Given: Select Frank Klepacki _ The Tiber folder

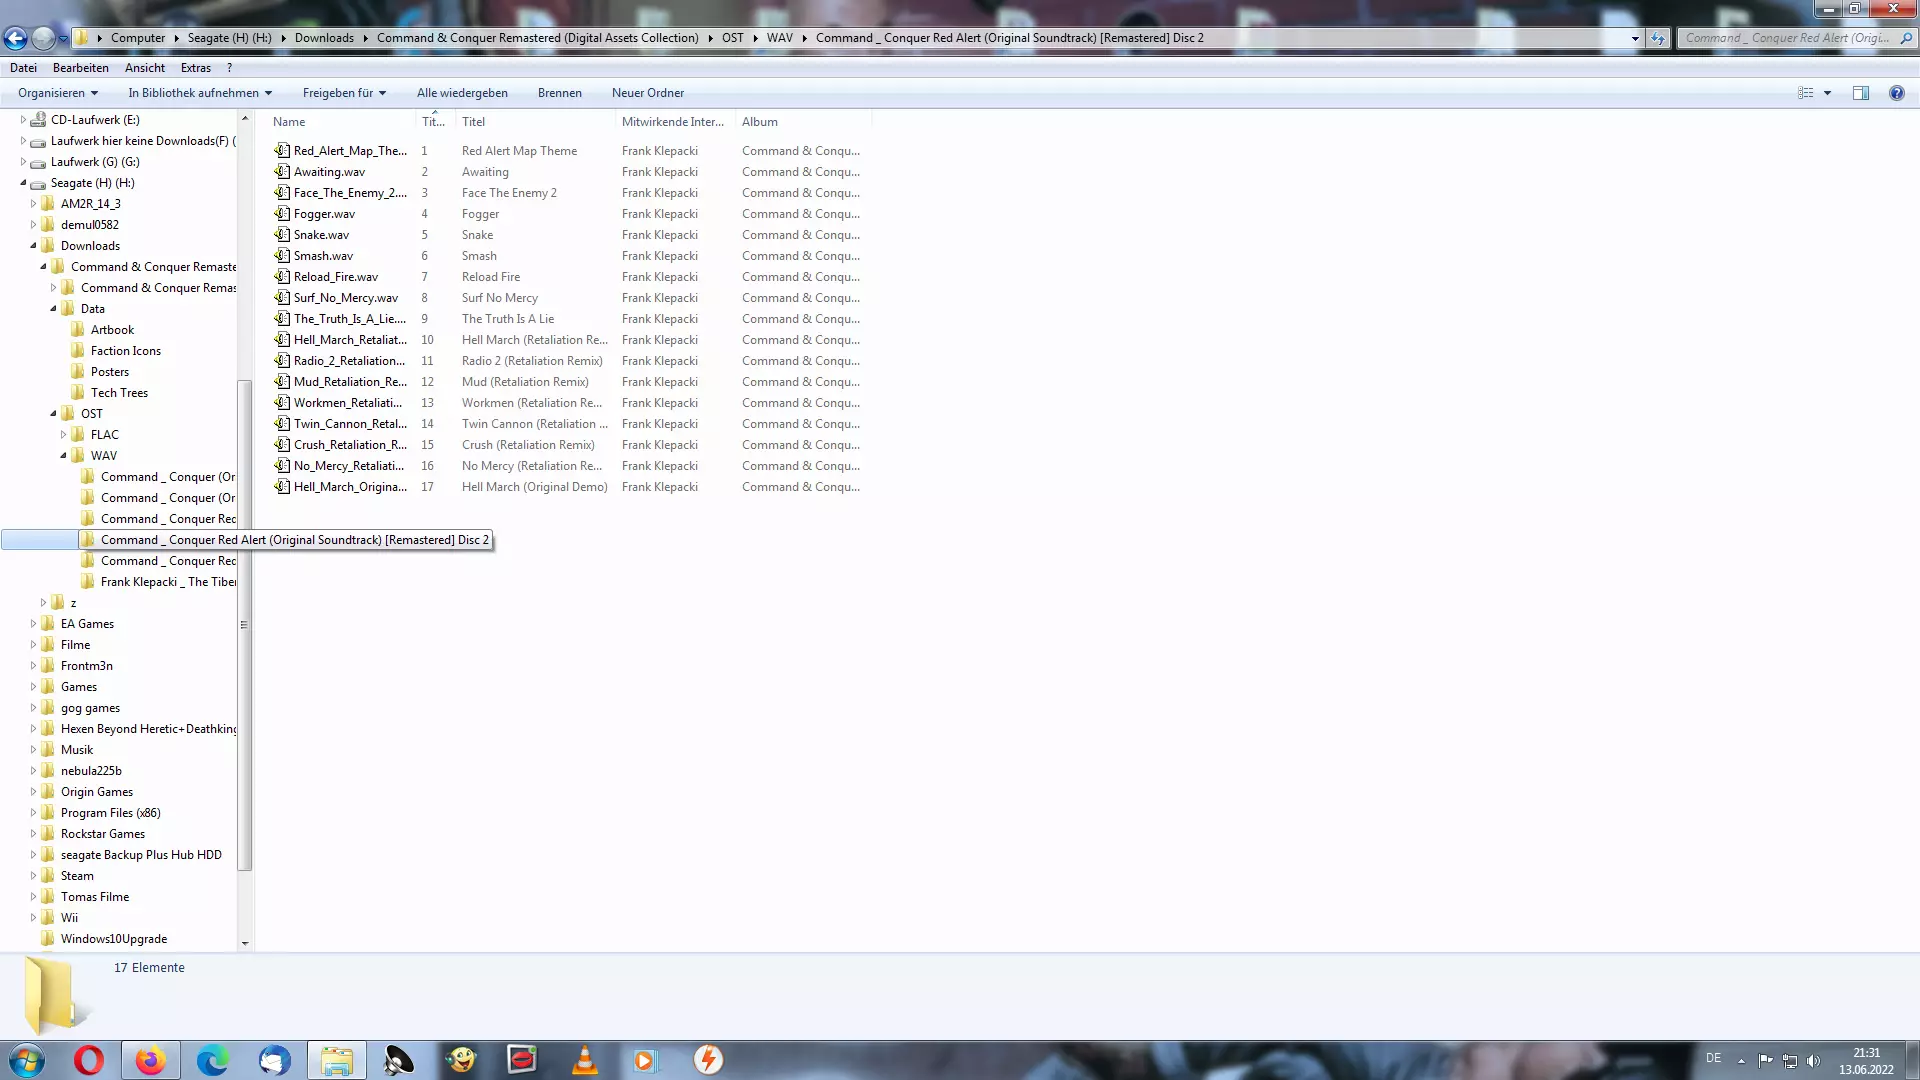Looking at the screenshot, I should coord(168,582).
